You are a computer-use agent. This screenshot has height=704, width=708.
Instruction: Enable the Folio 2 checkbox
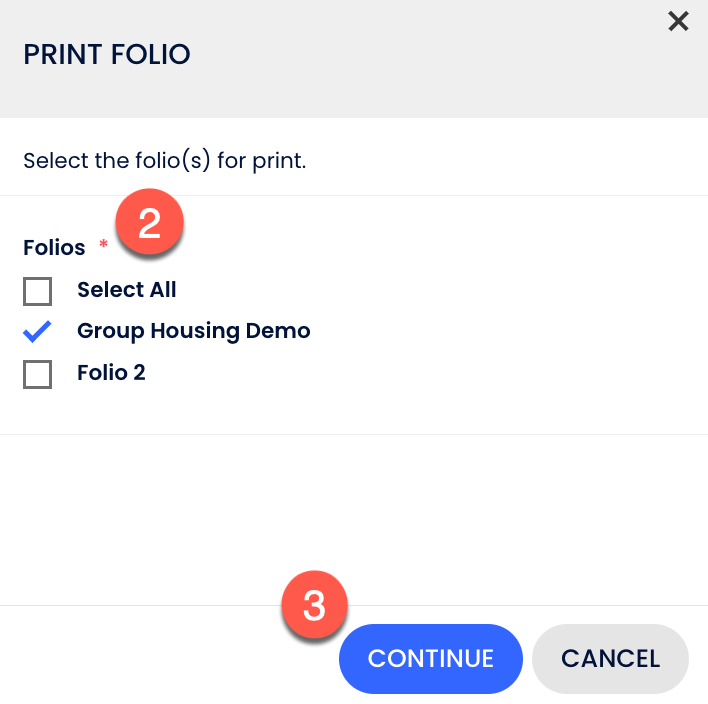(38, 374)
